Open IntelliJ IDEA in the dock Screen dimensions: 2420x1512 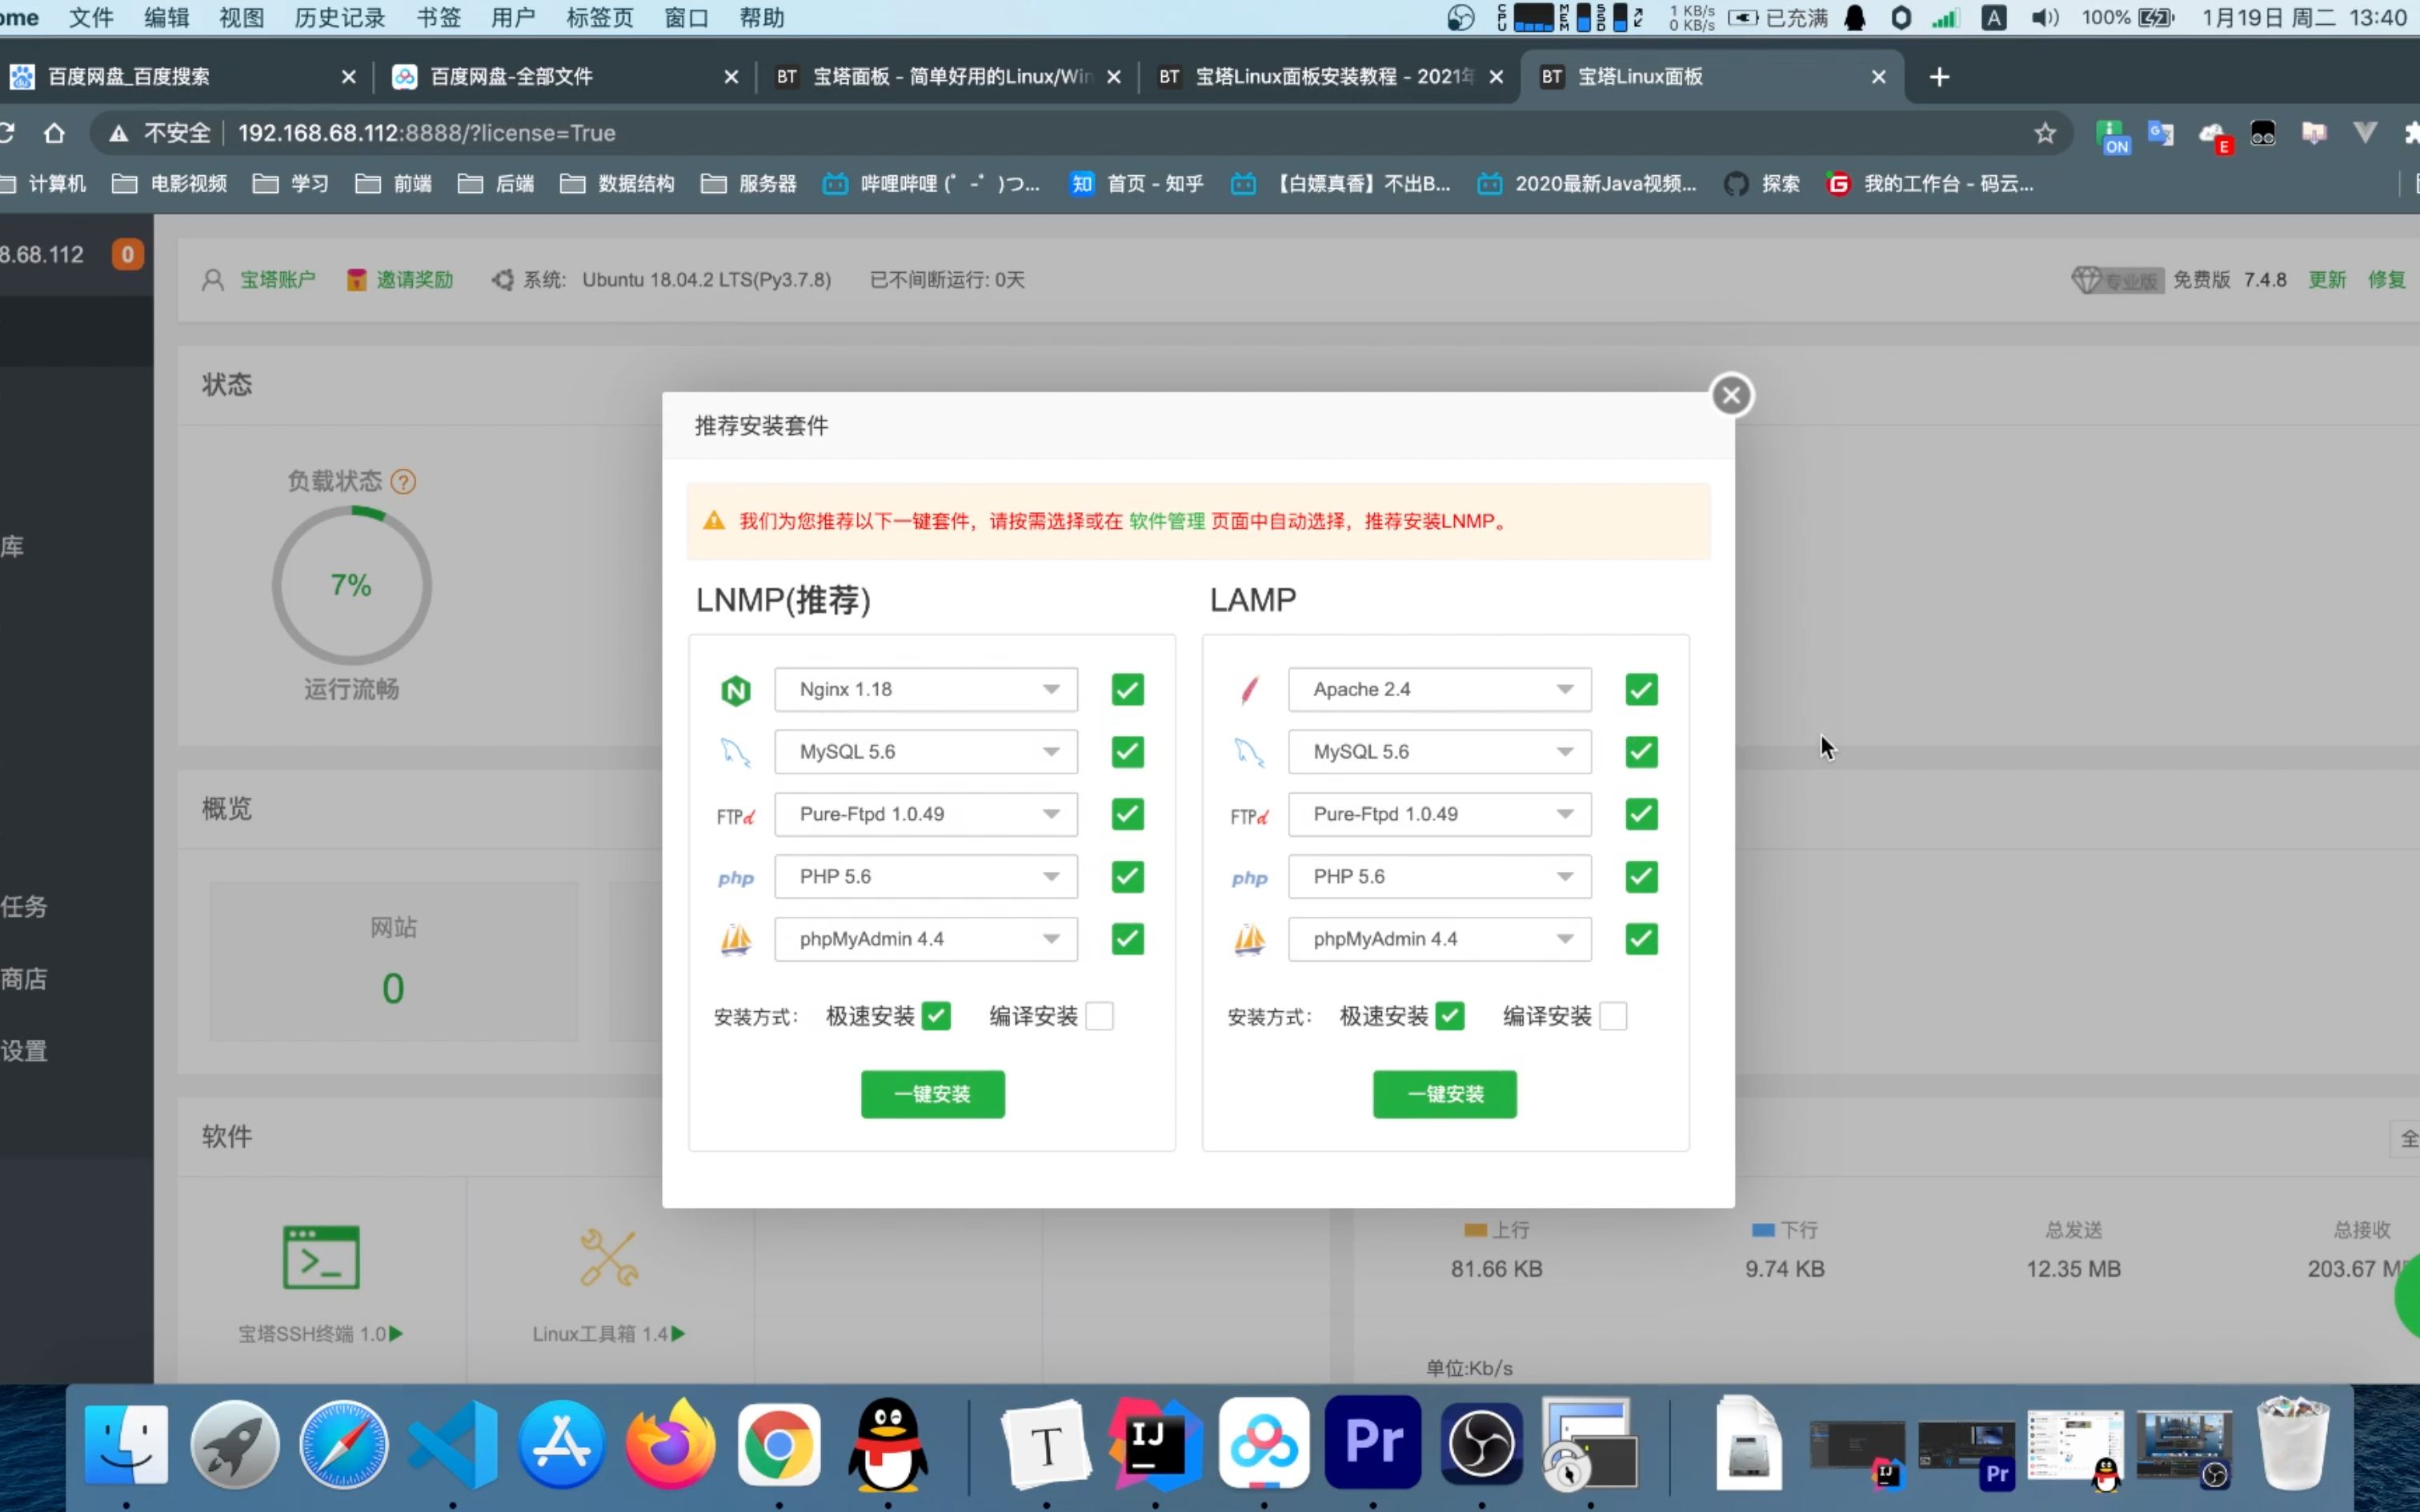pos(1155,1444)
